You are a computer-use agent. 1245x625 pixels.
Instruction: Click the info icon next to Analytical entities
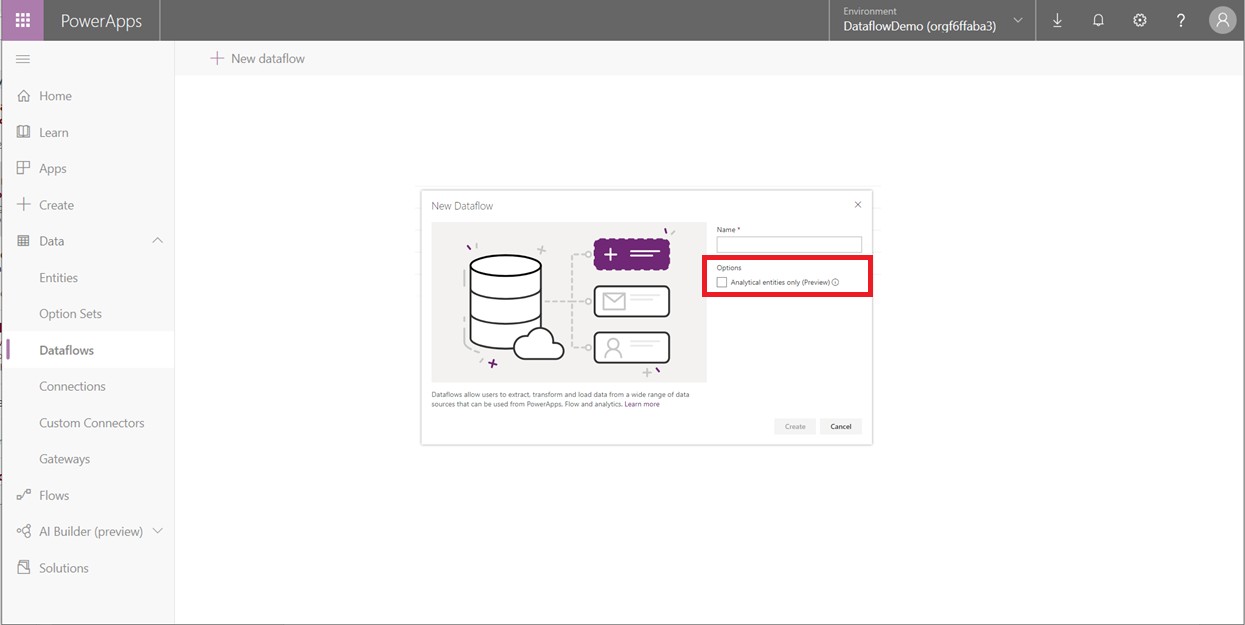[x=837, y=282]
